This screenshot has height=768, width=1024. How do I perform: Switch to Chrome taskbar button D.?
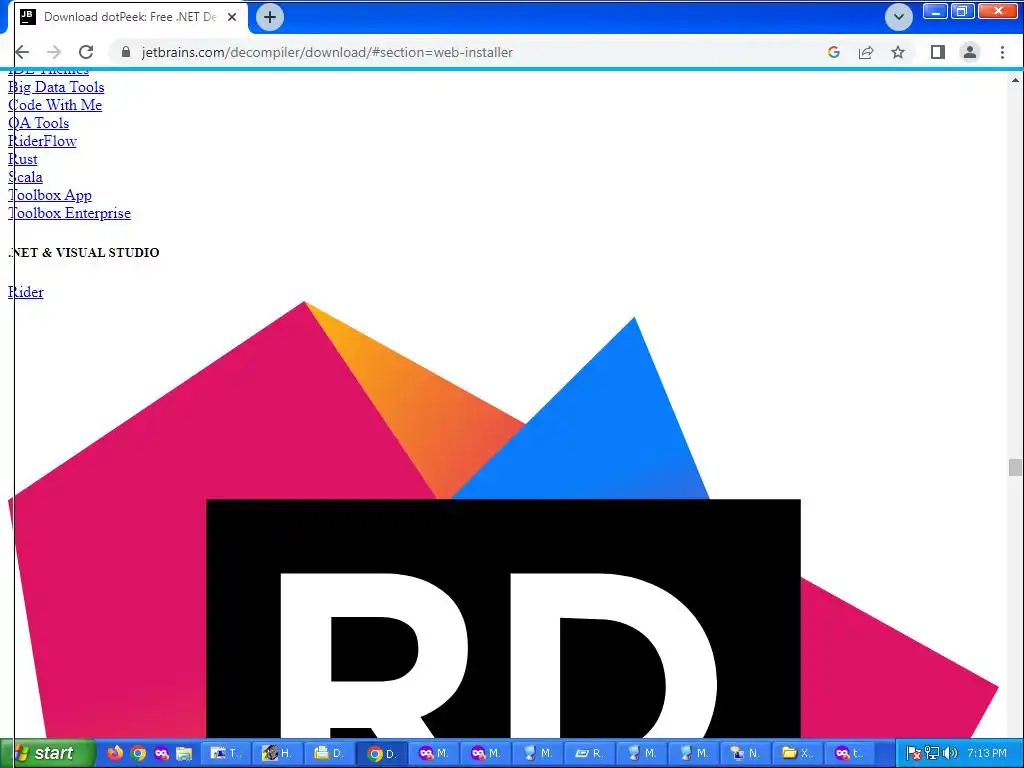382,754
